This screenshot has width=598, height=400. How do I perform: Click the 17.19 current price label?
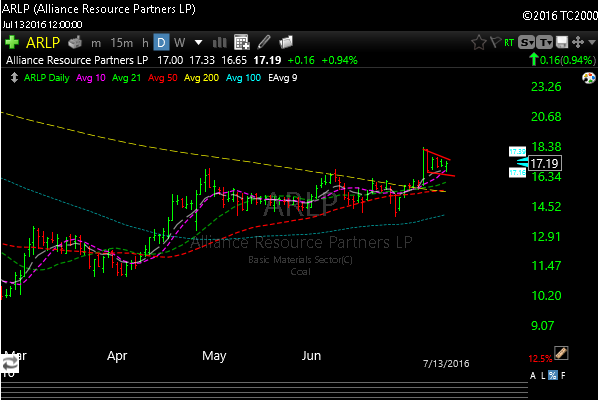tap(544, 163)
